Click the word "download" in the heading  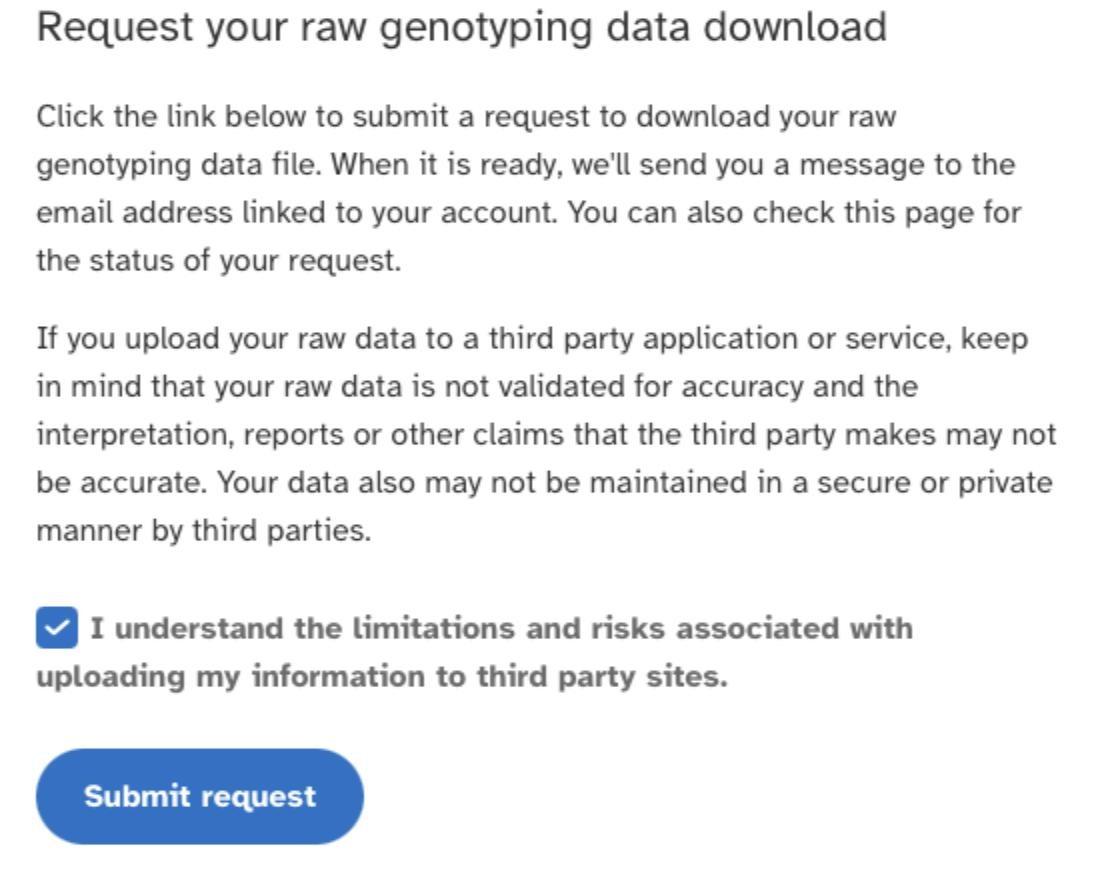click(x=795, y=27)
